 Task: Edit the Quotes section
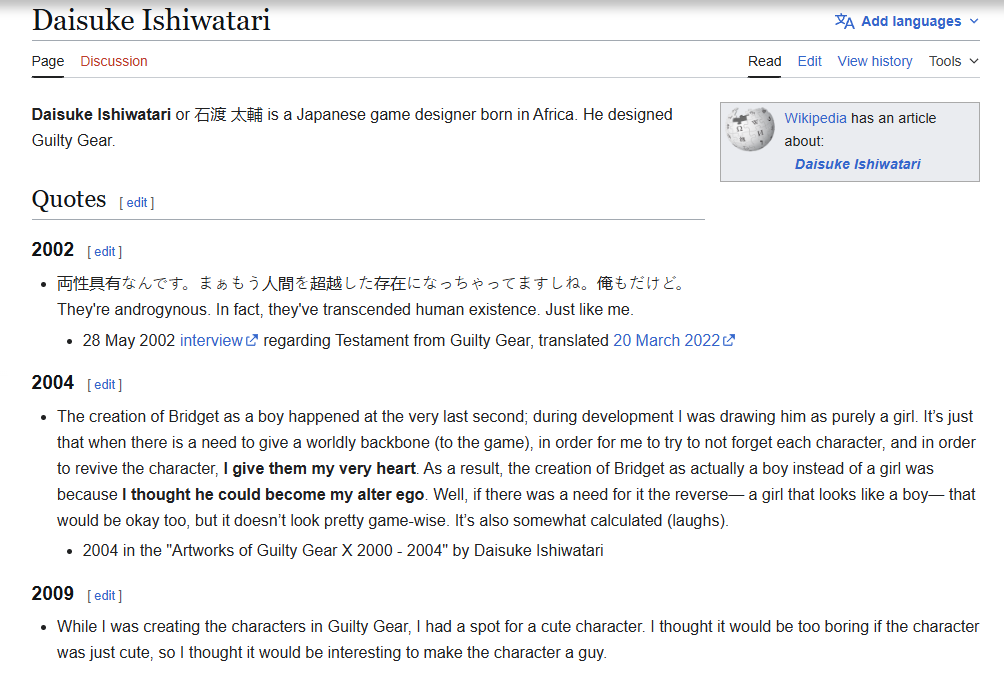click(x=137, y=202)
